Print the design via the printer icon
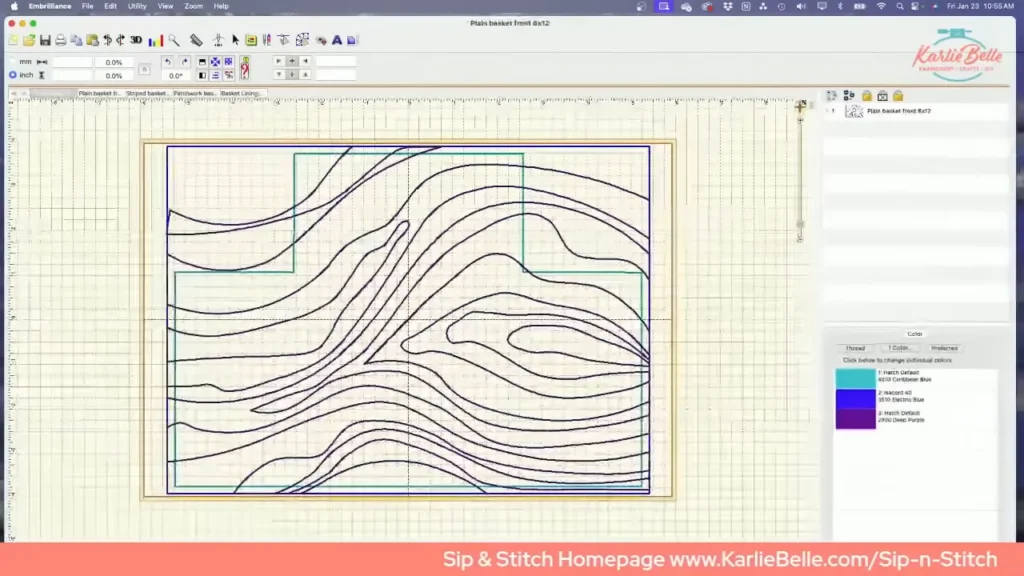 coord(60,42)
